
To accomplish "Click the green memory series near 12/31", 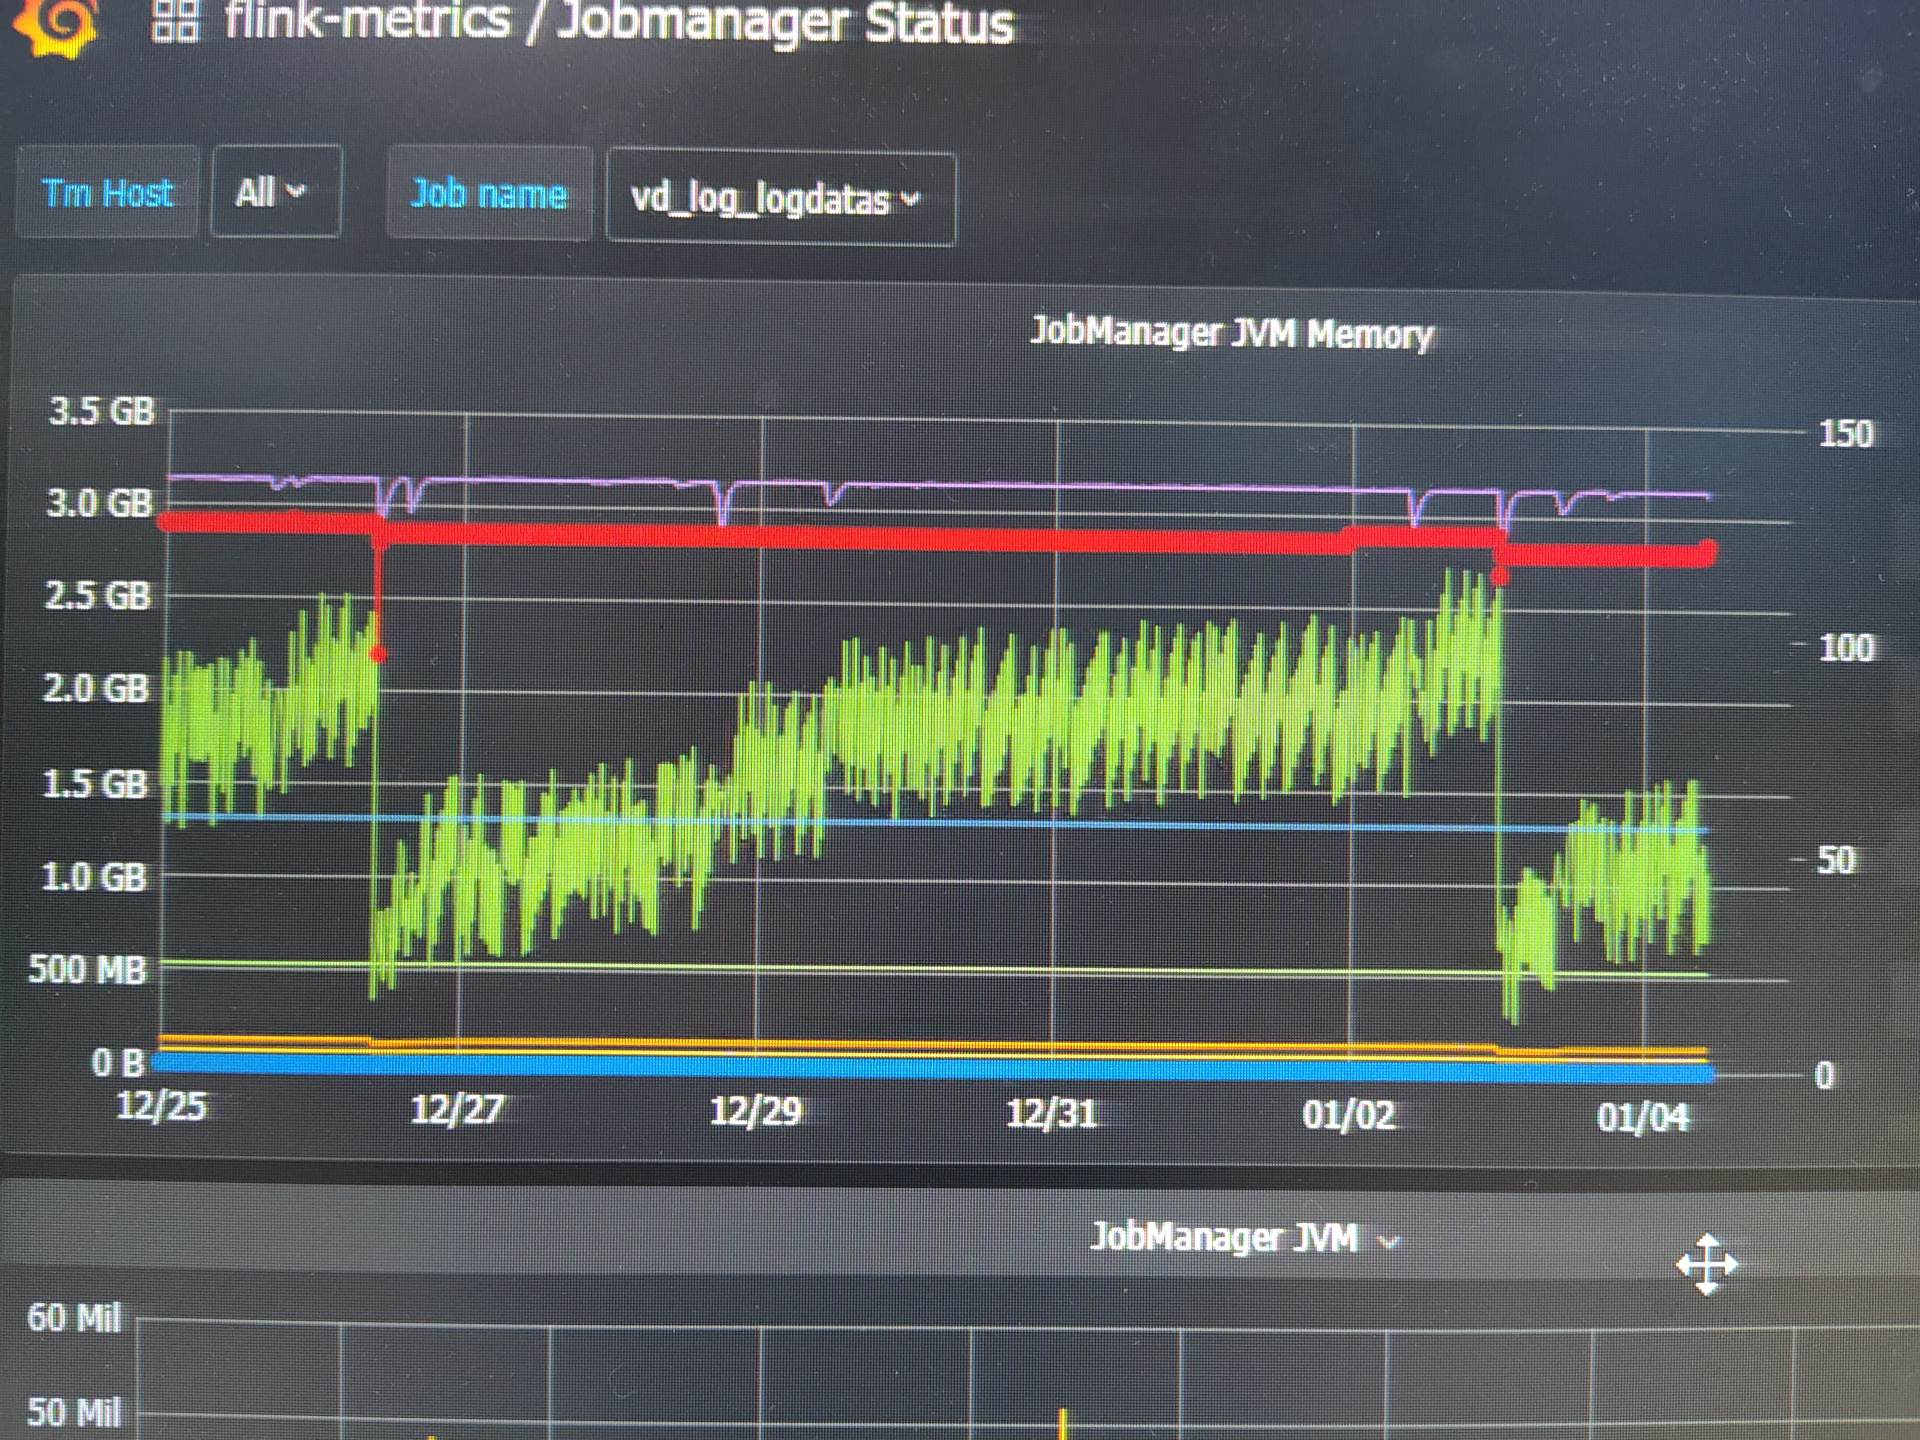I will click(x=1055, y=720).
